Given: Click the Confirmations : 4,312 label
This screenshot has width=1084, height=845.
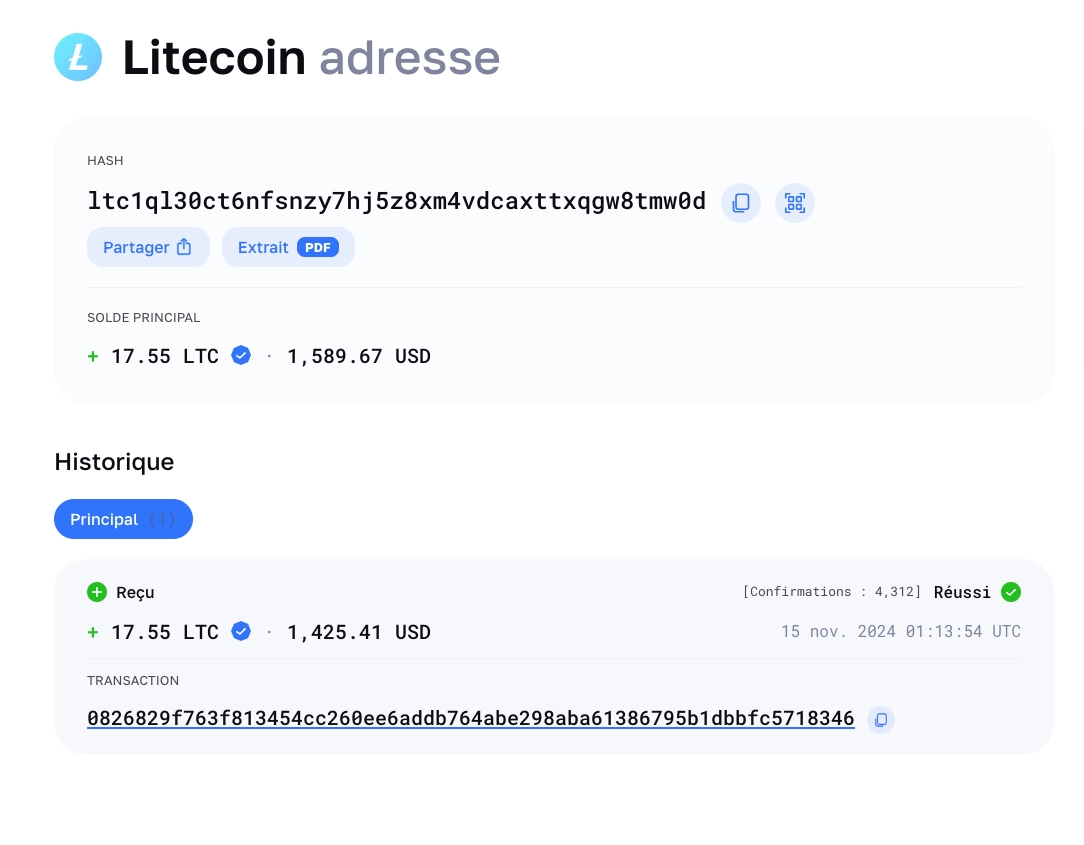Looking at the screenshot, I should coord(832,591).
